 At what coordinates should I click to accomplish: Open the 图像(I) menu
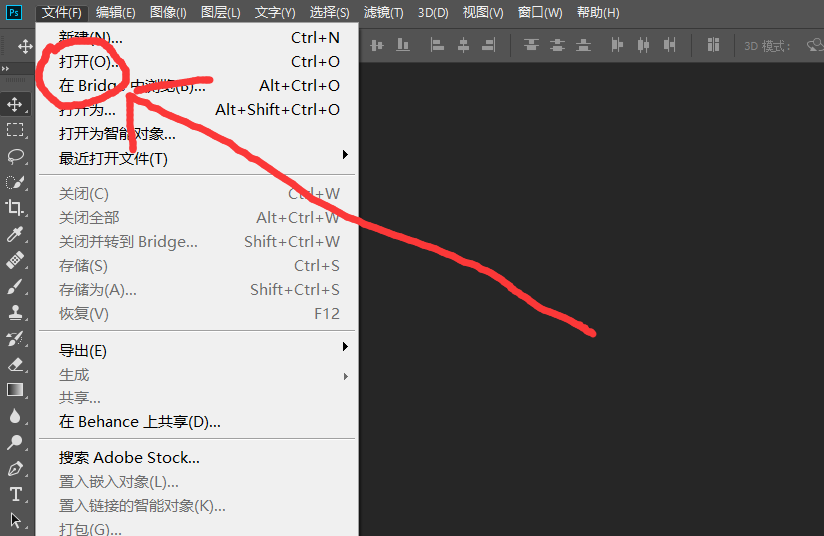168,12
